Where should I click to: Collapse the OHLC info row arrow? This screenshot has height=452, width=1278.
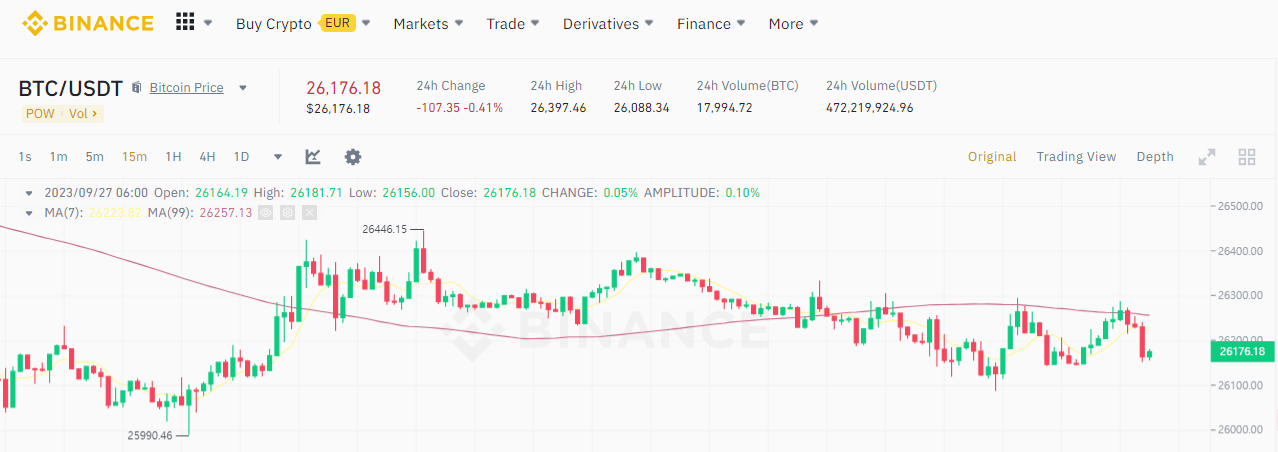coord(31,192)
